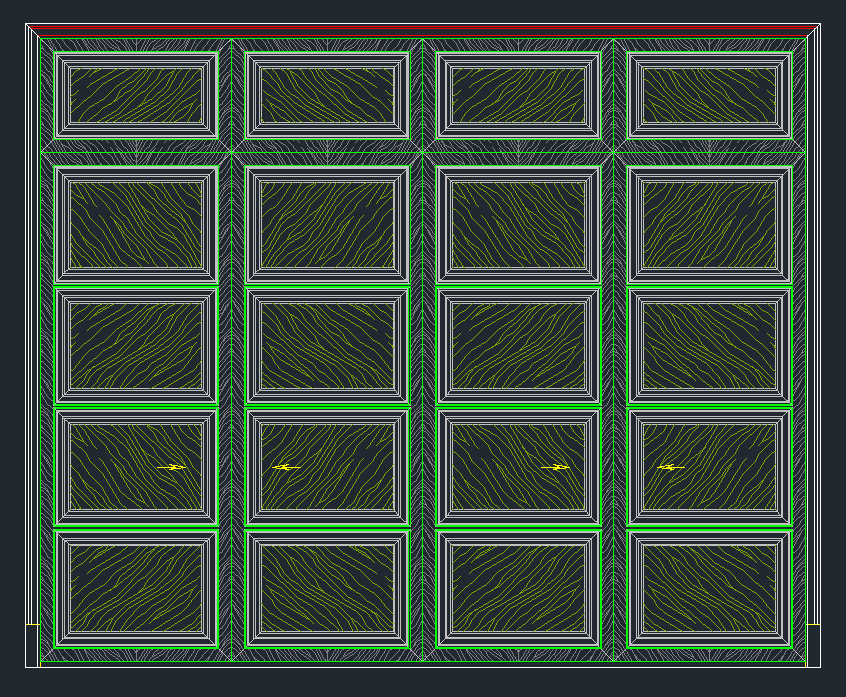Click the third-row panel in the third column

point(518,346)
